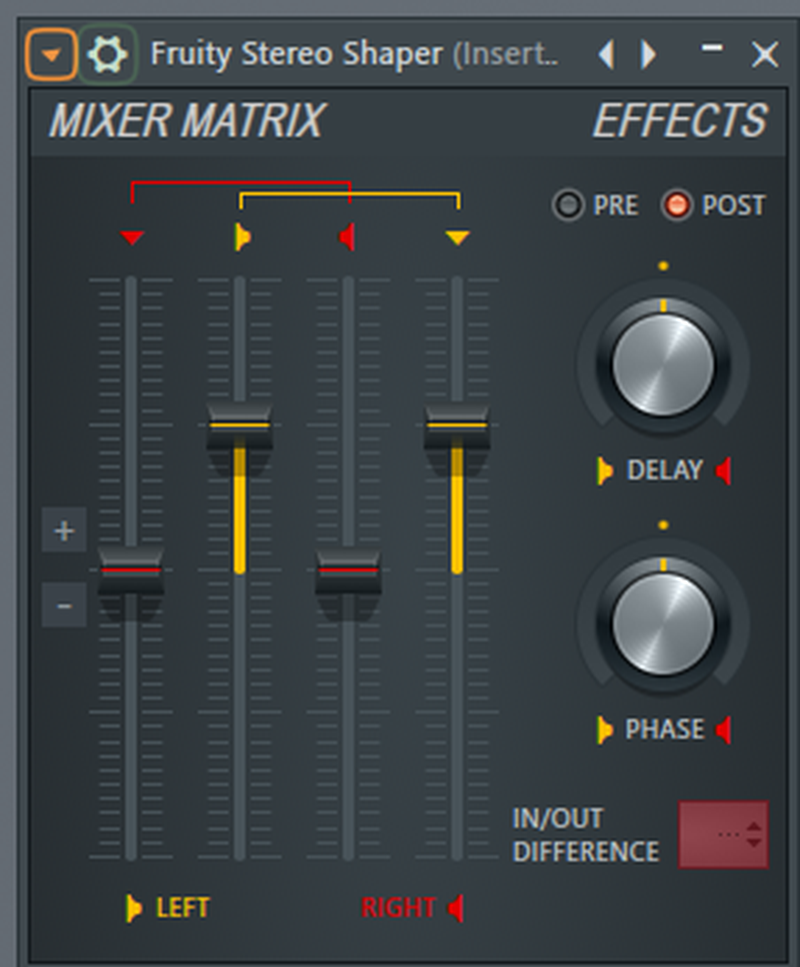Click the yellow down-arrow above fourth fader

[458, 237]
